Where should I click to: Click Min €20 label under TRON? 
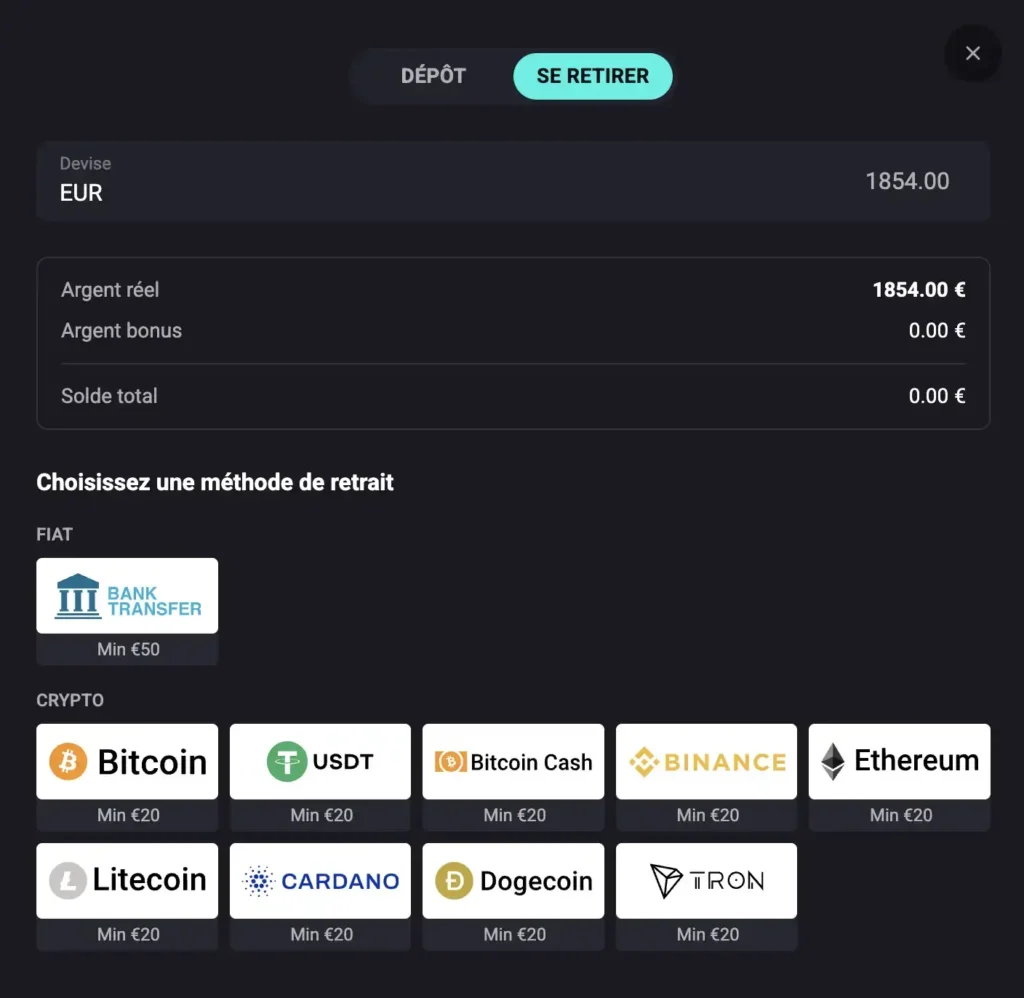[x=707, y=934]
